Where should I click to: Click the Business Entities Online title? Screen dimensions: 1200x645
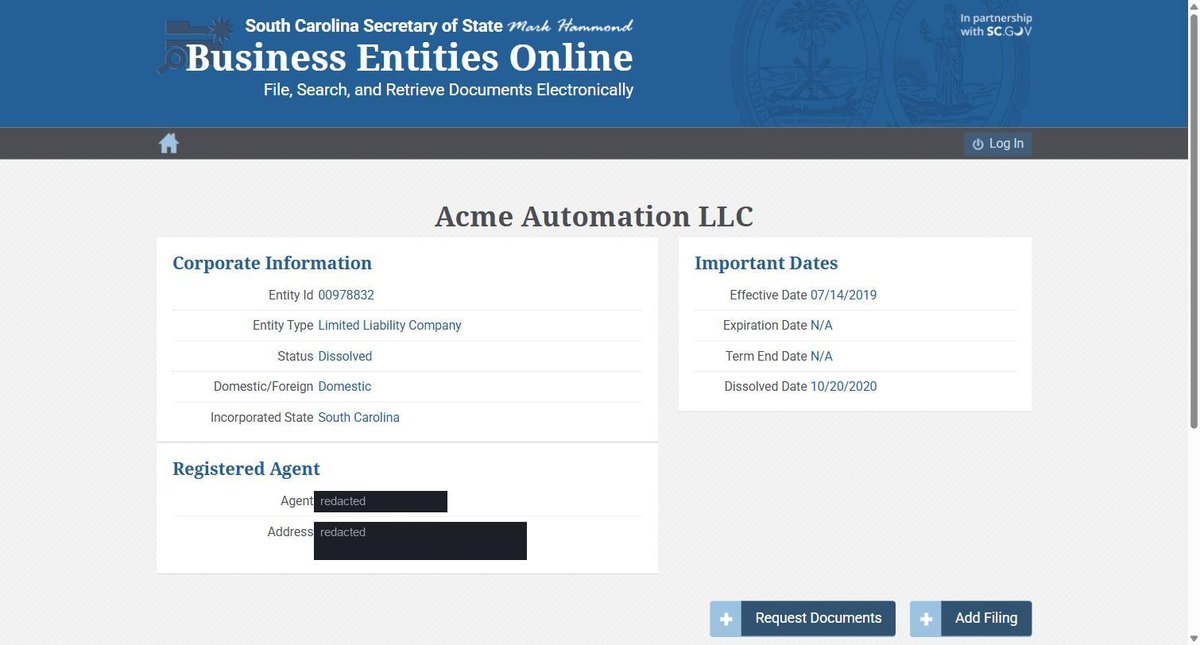tap(409, 57)
